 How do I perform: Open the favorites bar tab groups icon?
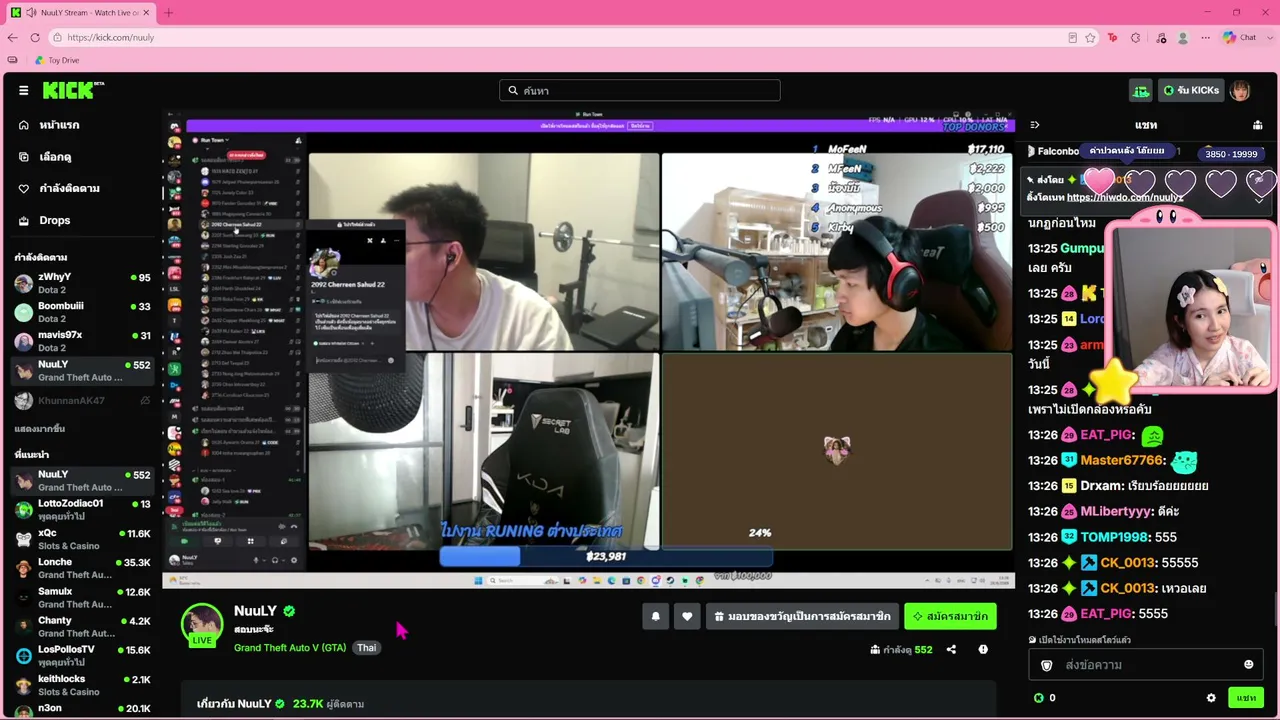click(12, 61)
